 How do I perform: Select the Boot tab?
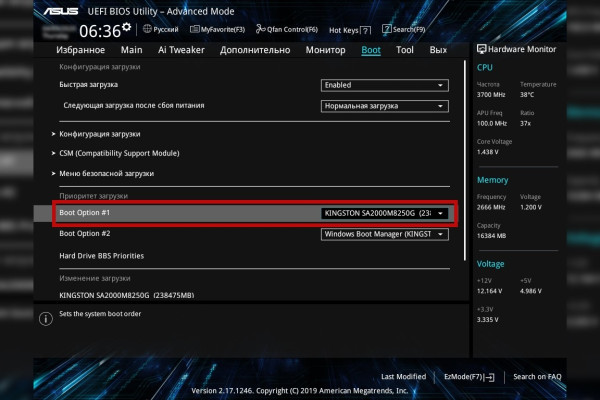pos(371,50)
